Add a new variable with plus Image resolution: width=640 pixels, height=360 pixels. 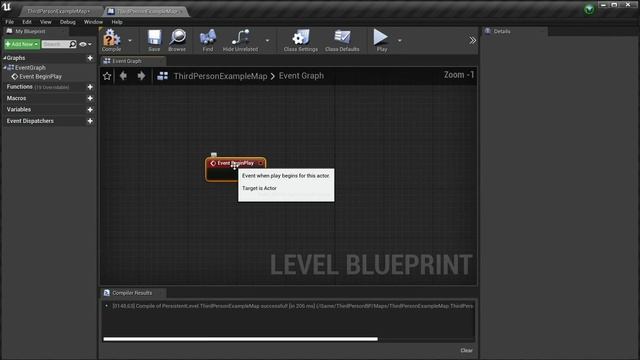pos(90,110)
